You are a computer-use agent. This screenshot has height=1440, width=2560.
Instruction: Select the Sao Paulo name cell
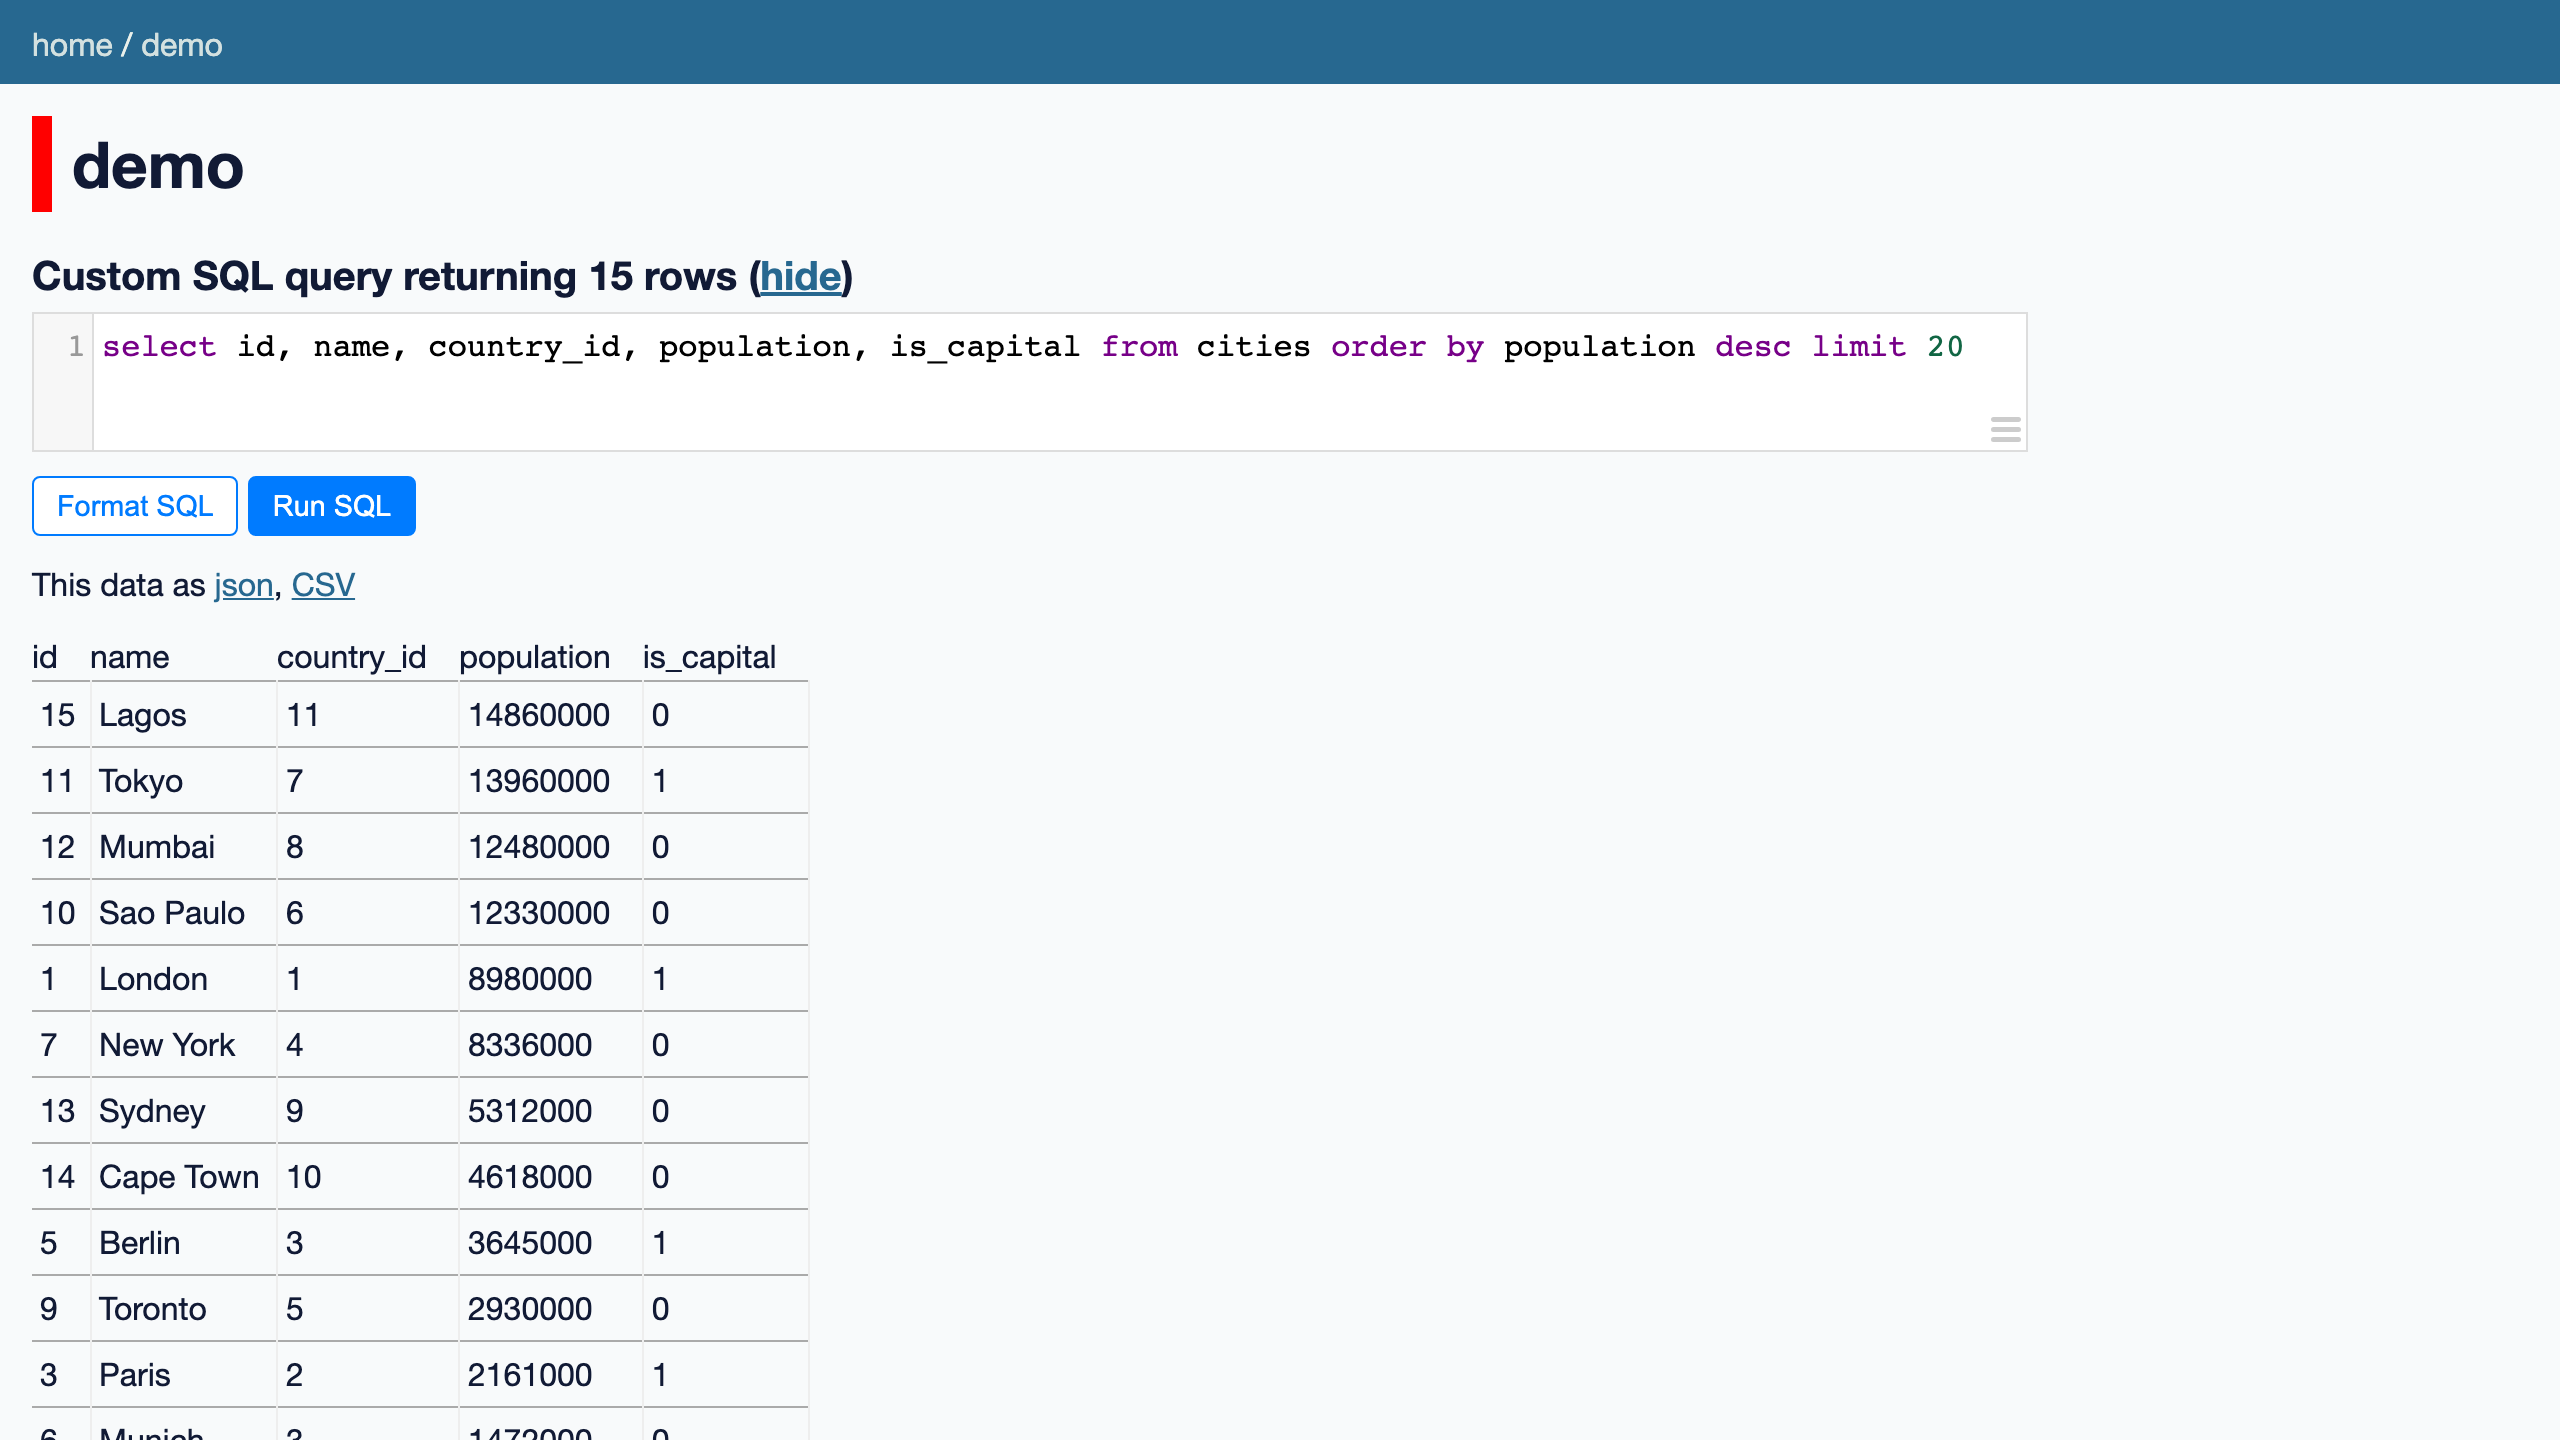point(183,913)
